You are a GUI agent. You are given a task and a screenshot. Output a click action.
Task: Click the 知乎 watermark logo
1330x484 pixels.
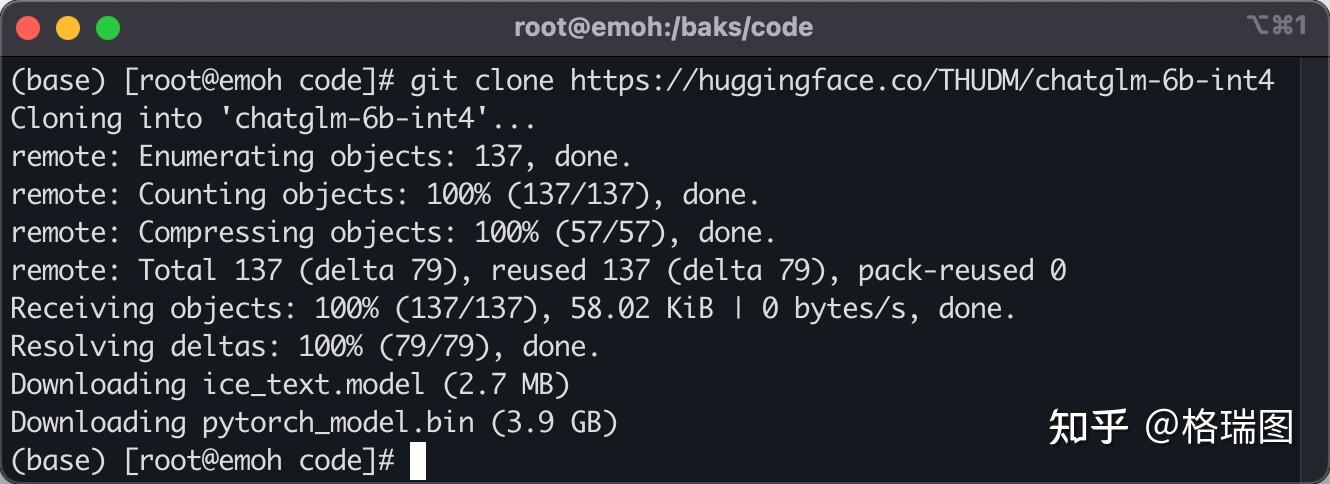[x=1089, y=427]
